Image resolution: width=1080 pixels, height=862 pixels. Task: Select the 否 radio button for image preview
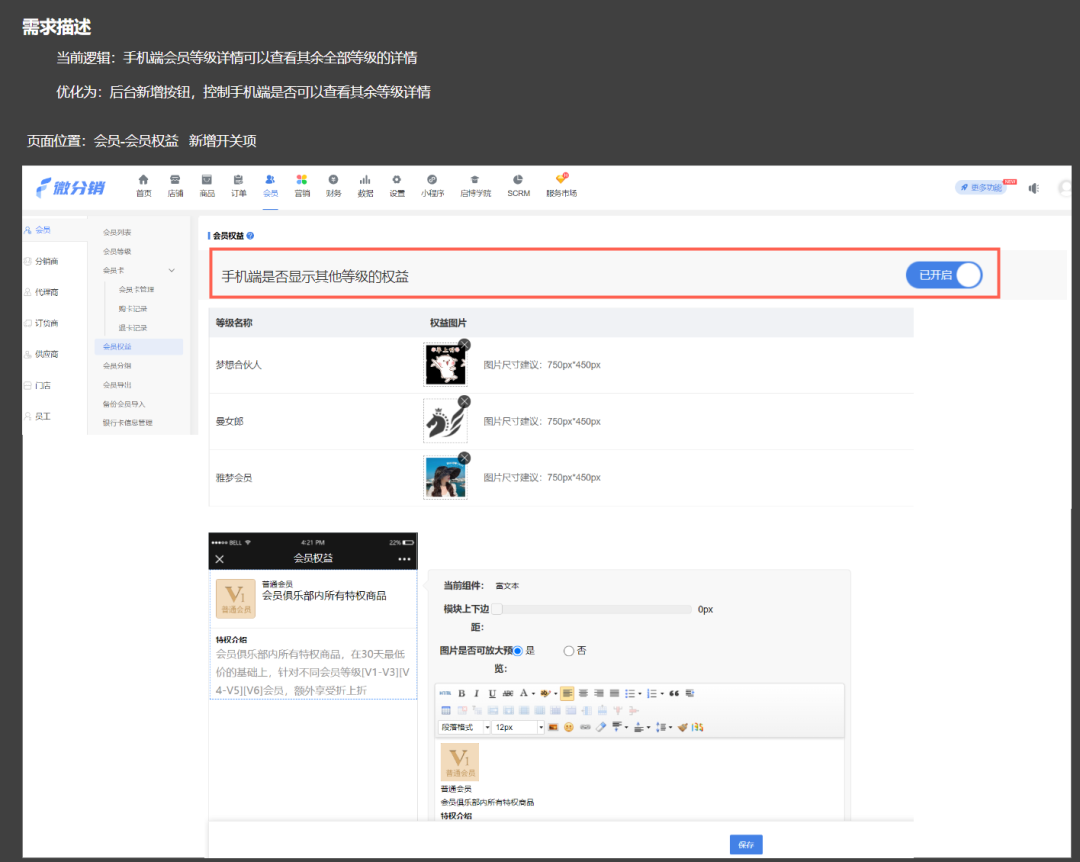point(569,650)
